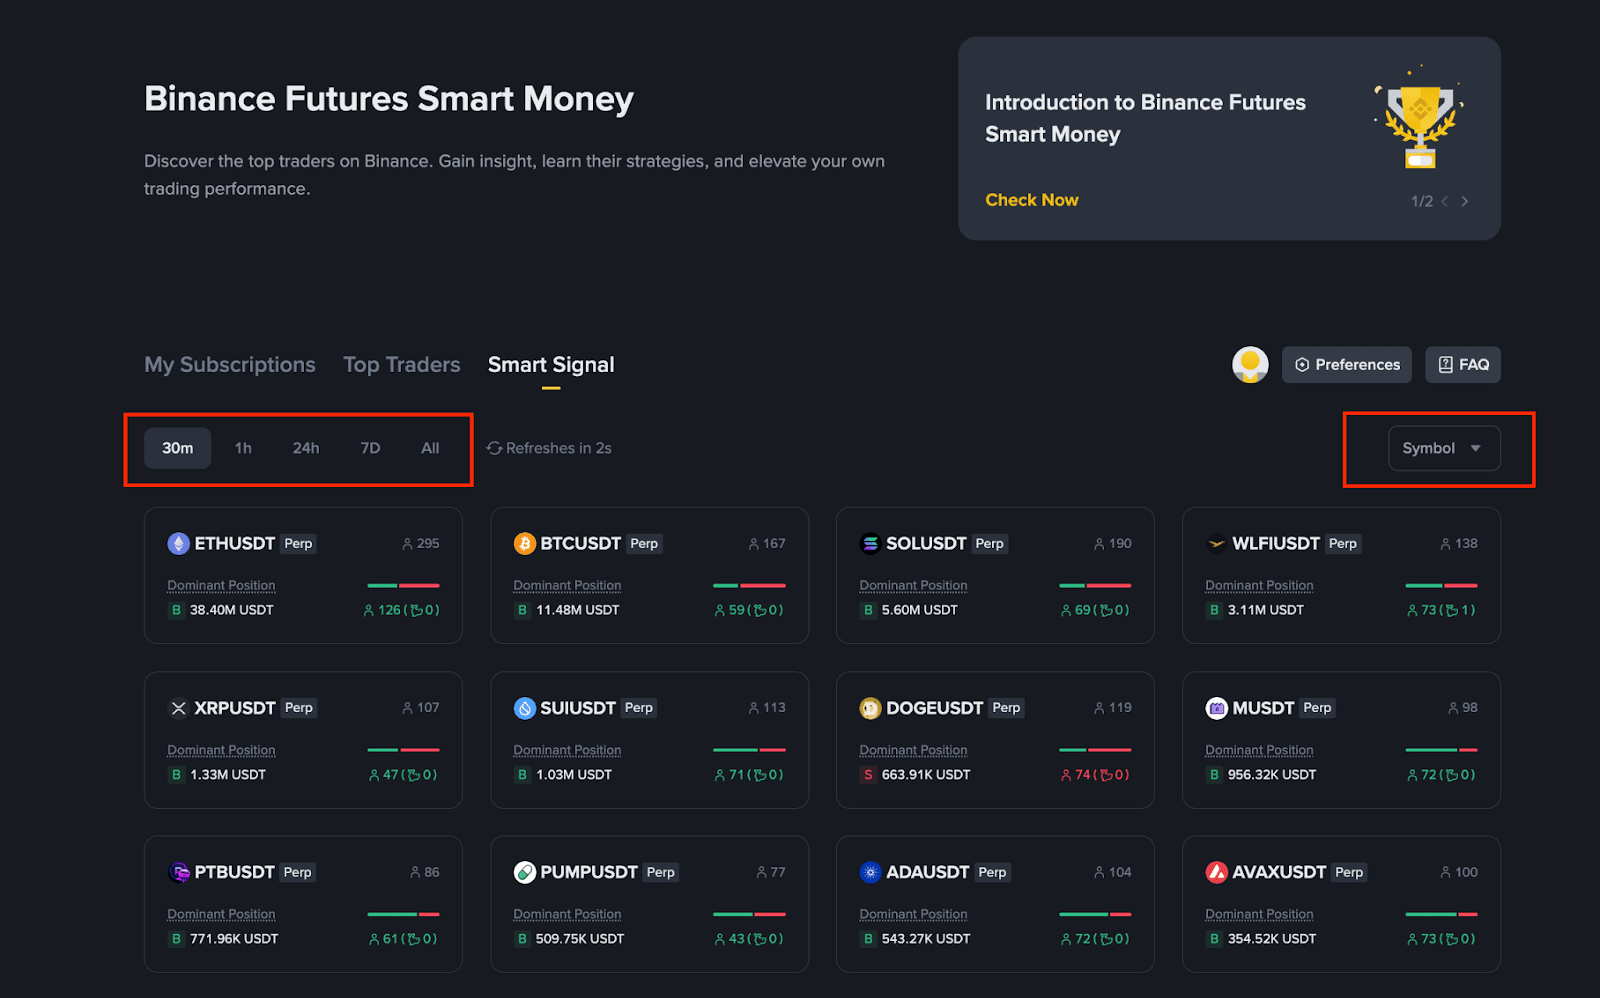Go to next banner slide arrow
The width and height of the screenshot is (1600, 998).
pos(1465,201)
